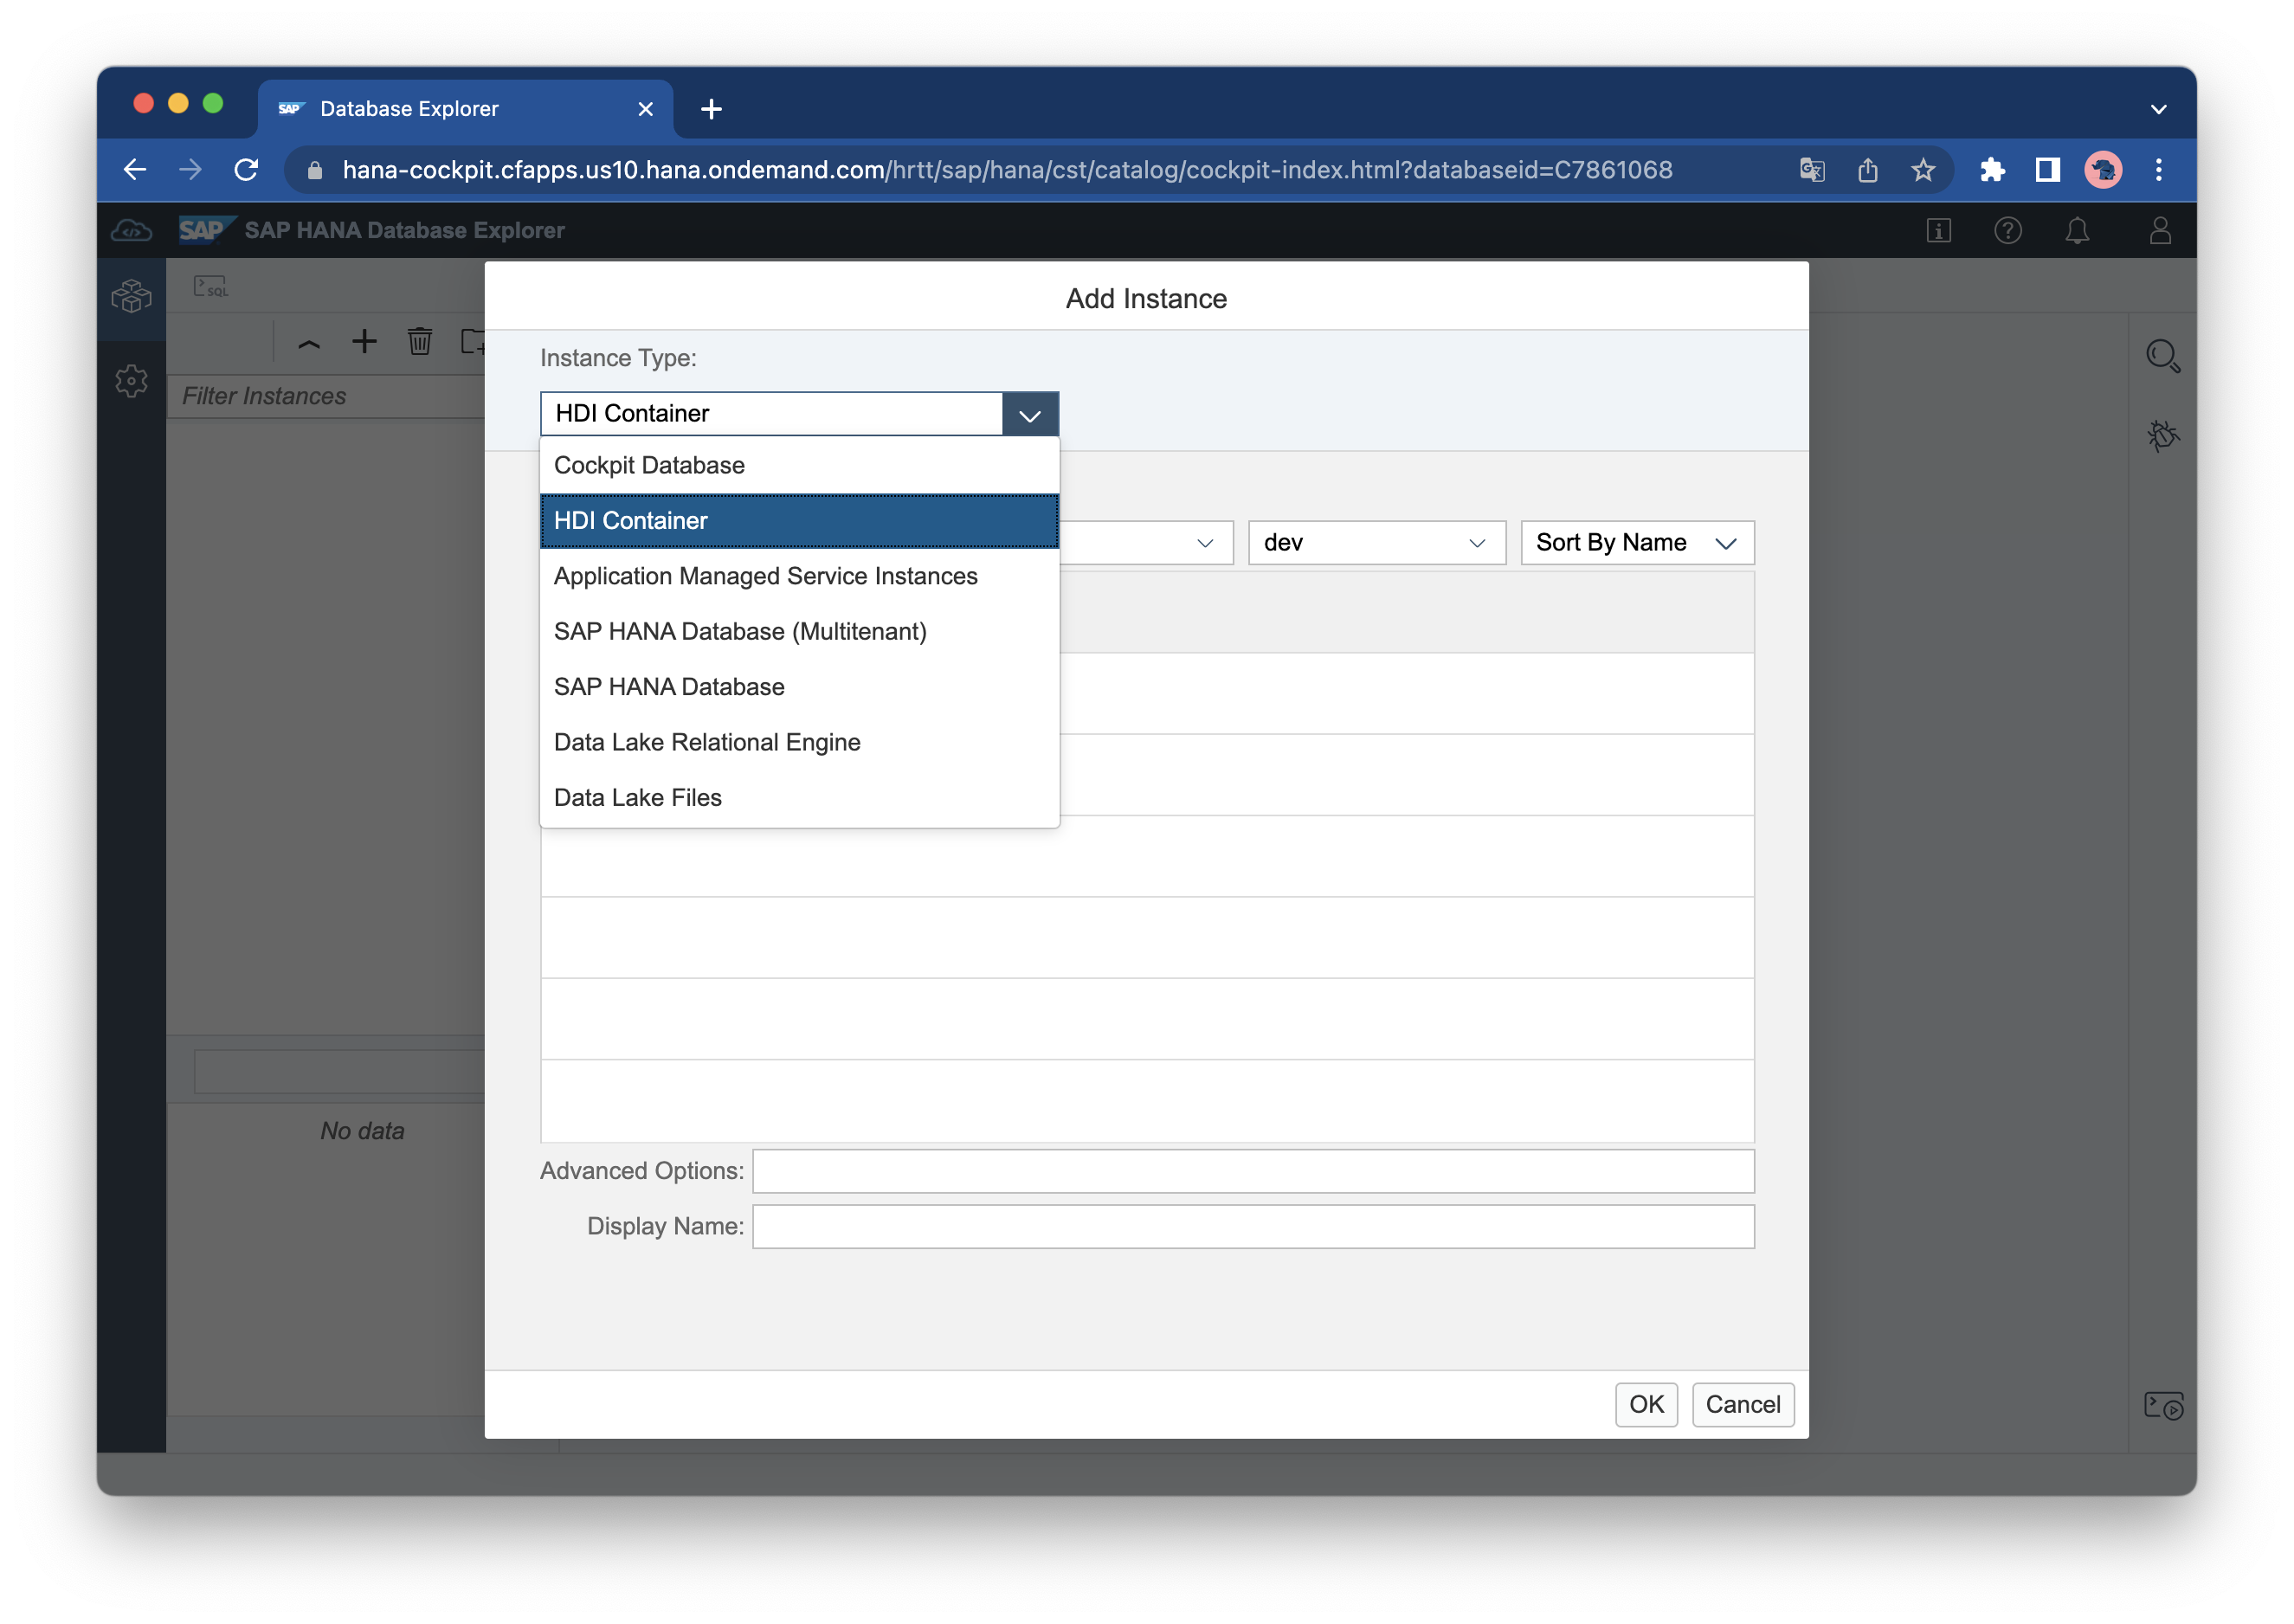
Task: Click the user profile icon in header
Action: (2160, 231)
